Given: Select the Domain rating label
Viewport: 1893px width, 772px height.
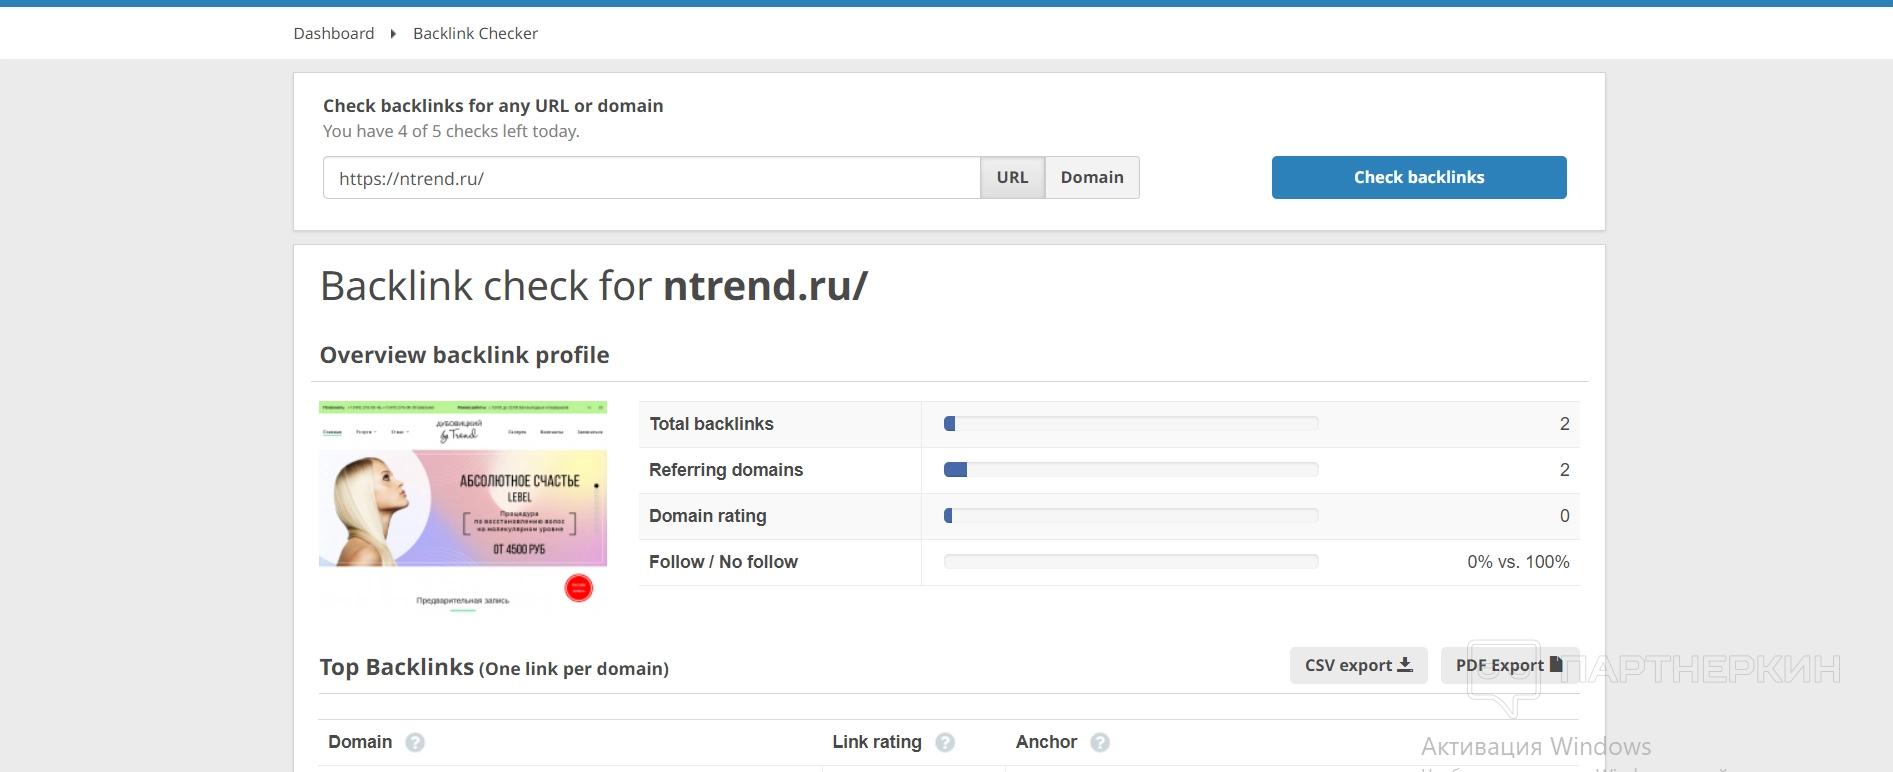Looking at the screenshot, I should click(708, 516).
